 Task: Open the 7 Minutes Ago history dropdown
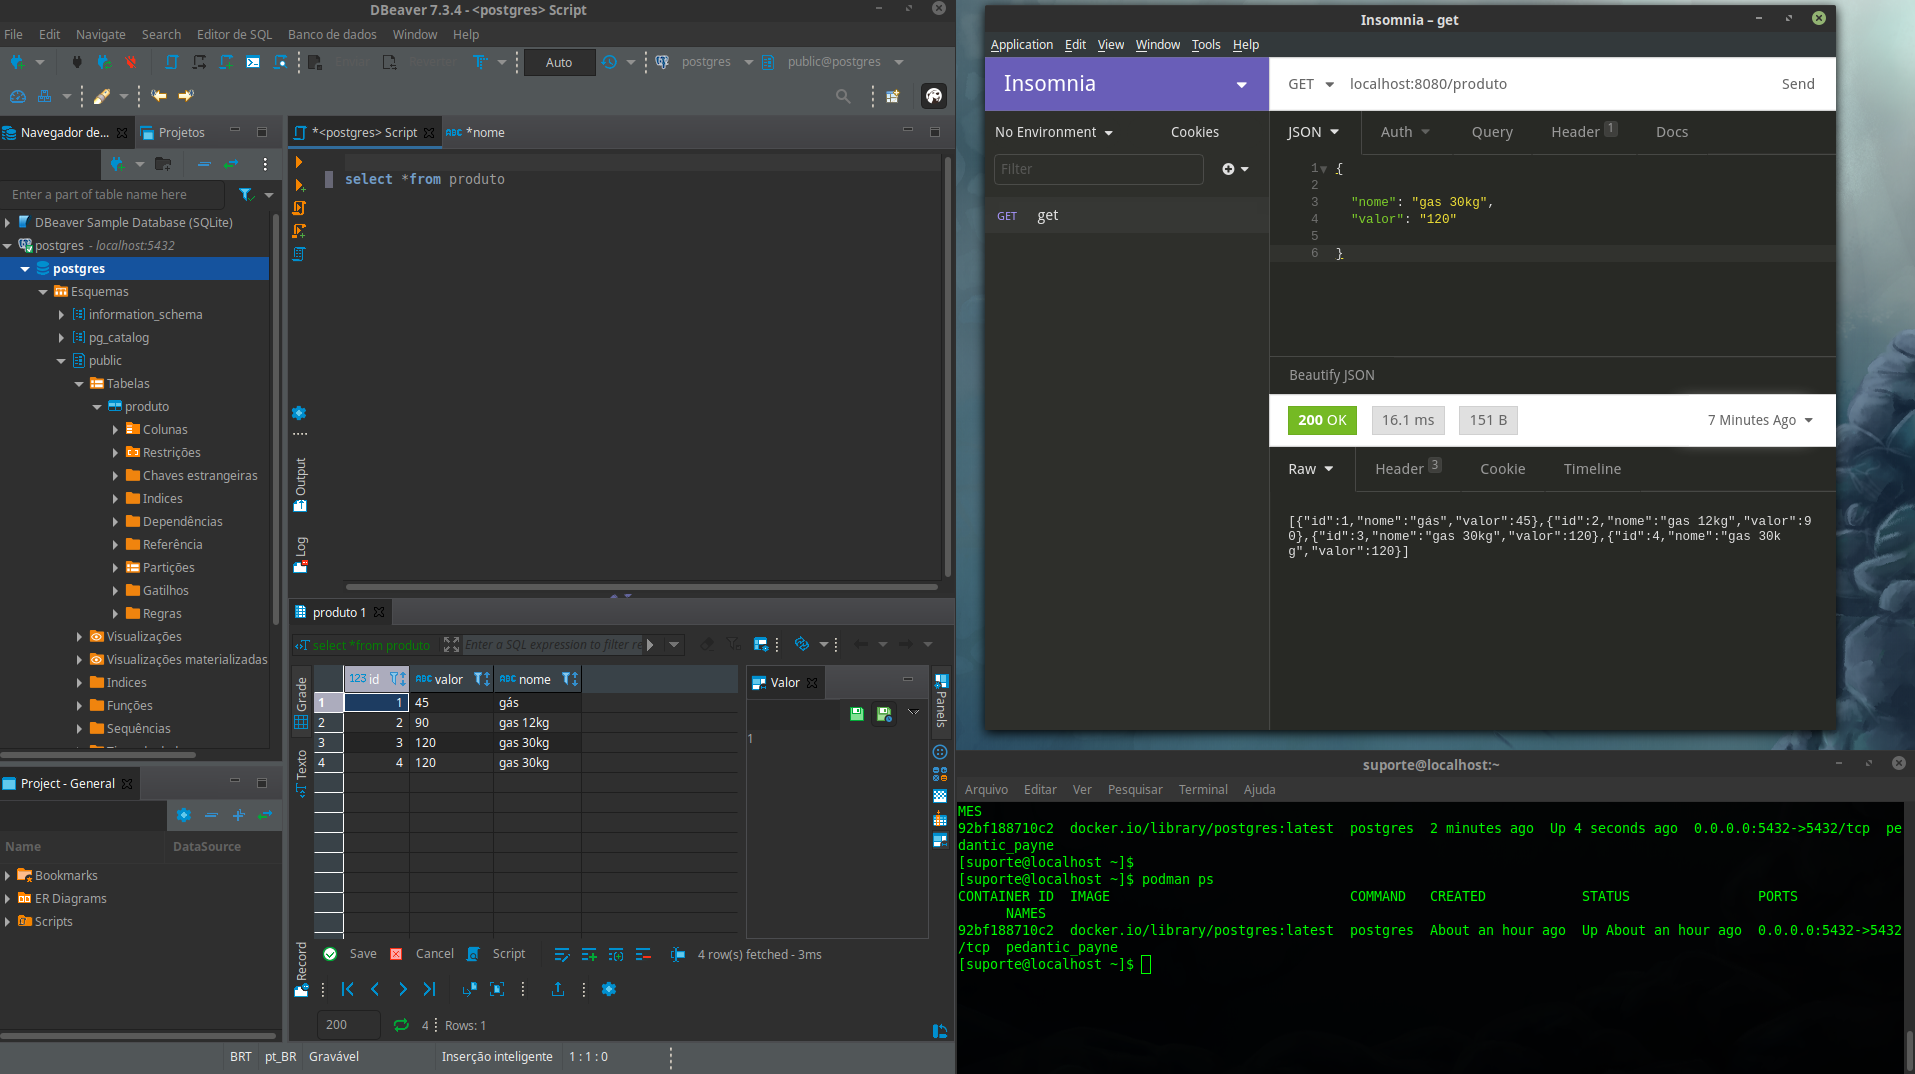[x=1760, y=420]
